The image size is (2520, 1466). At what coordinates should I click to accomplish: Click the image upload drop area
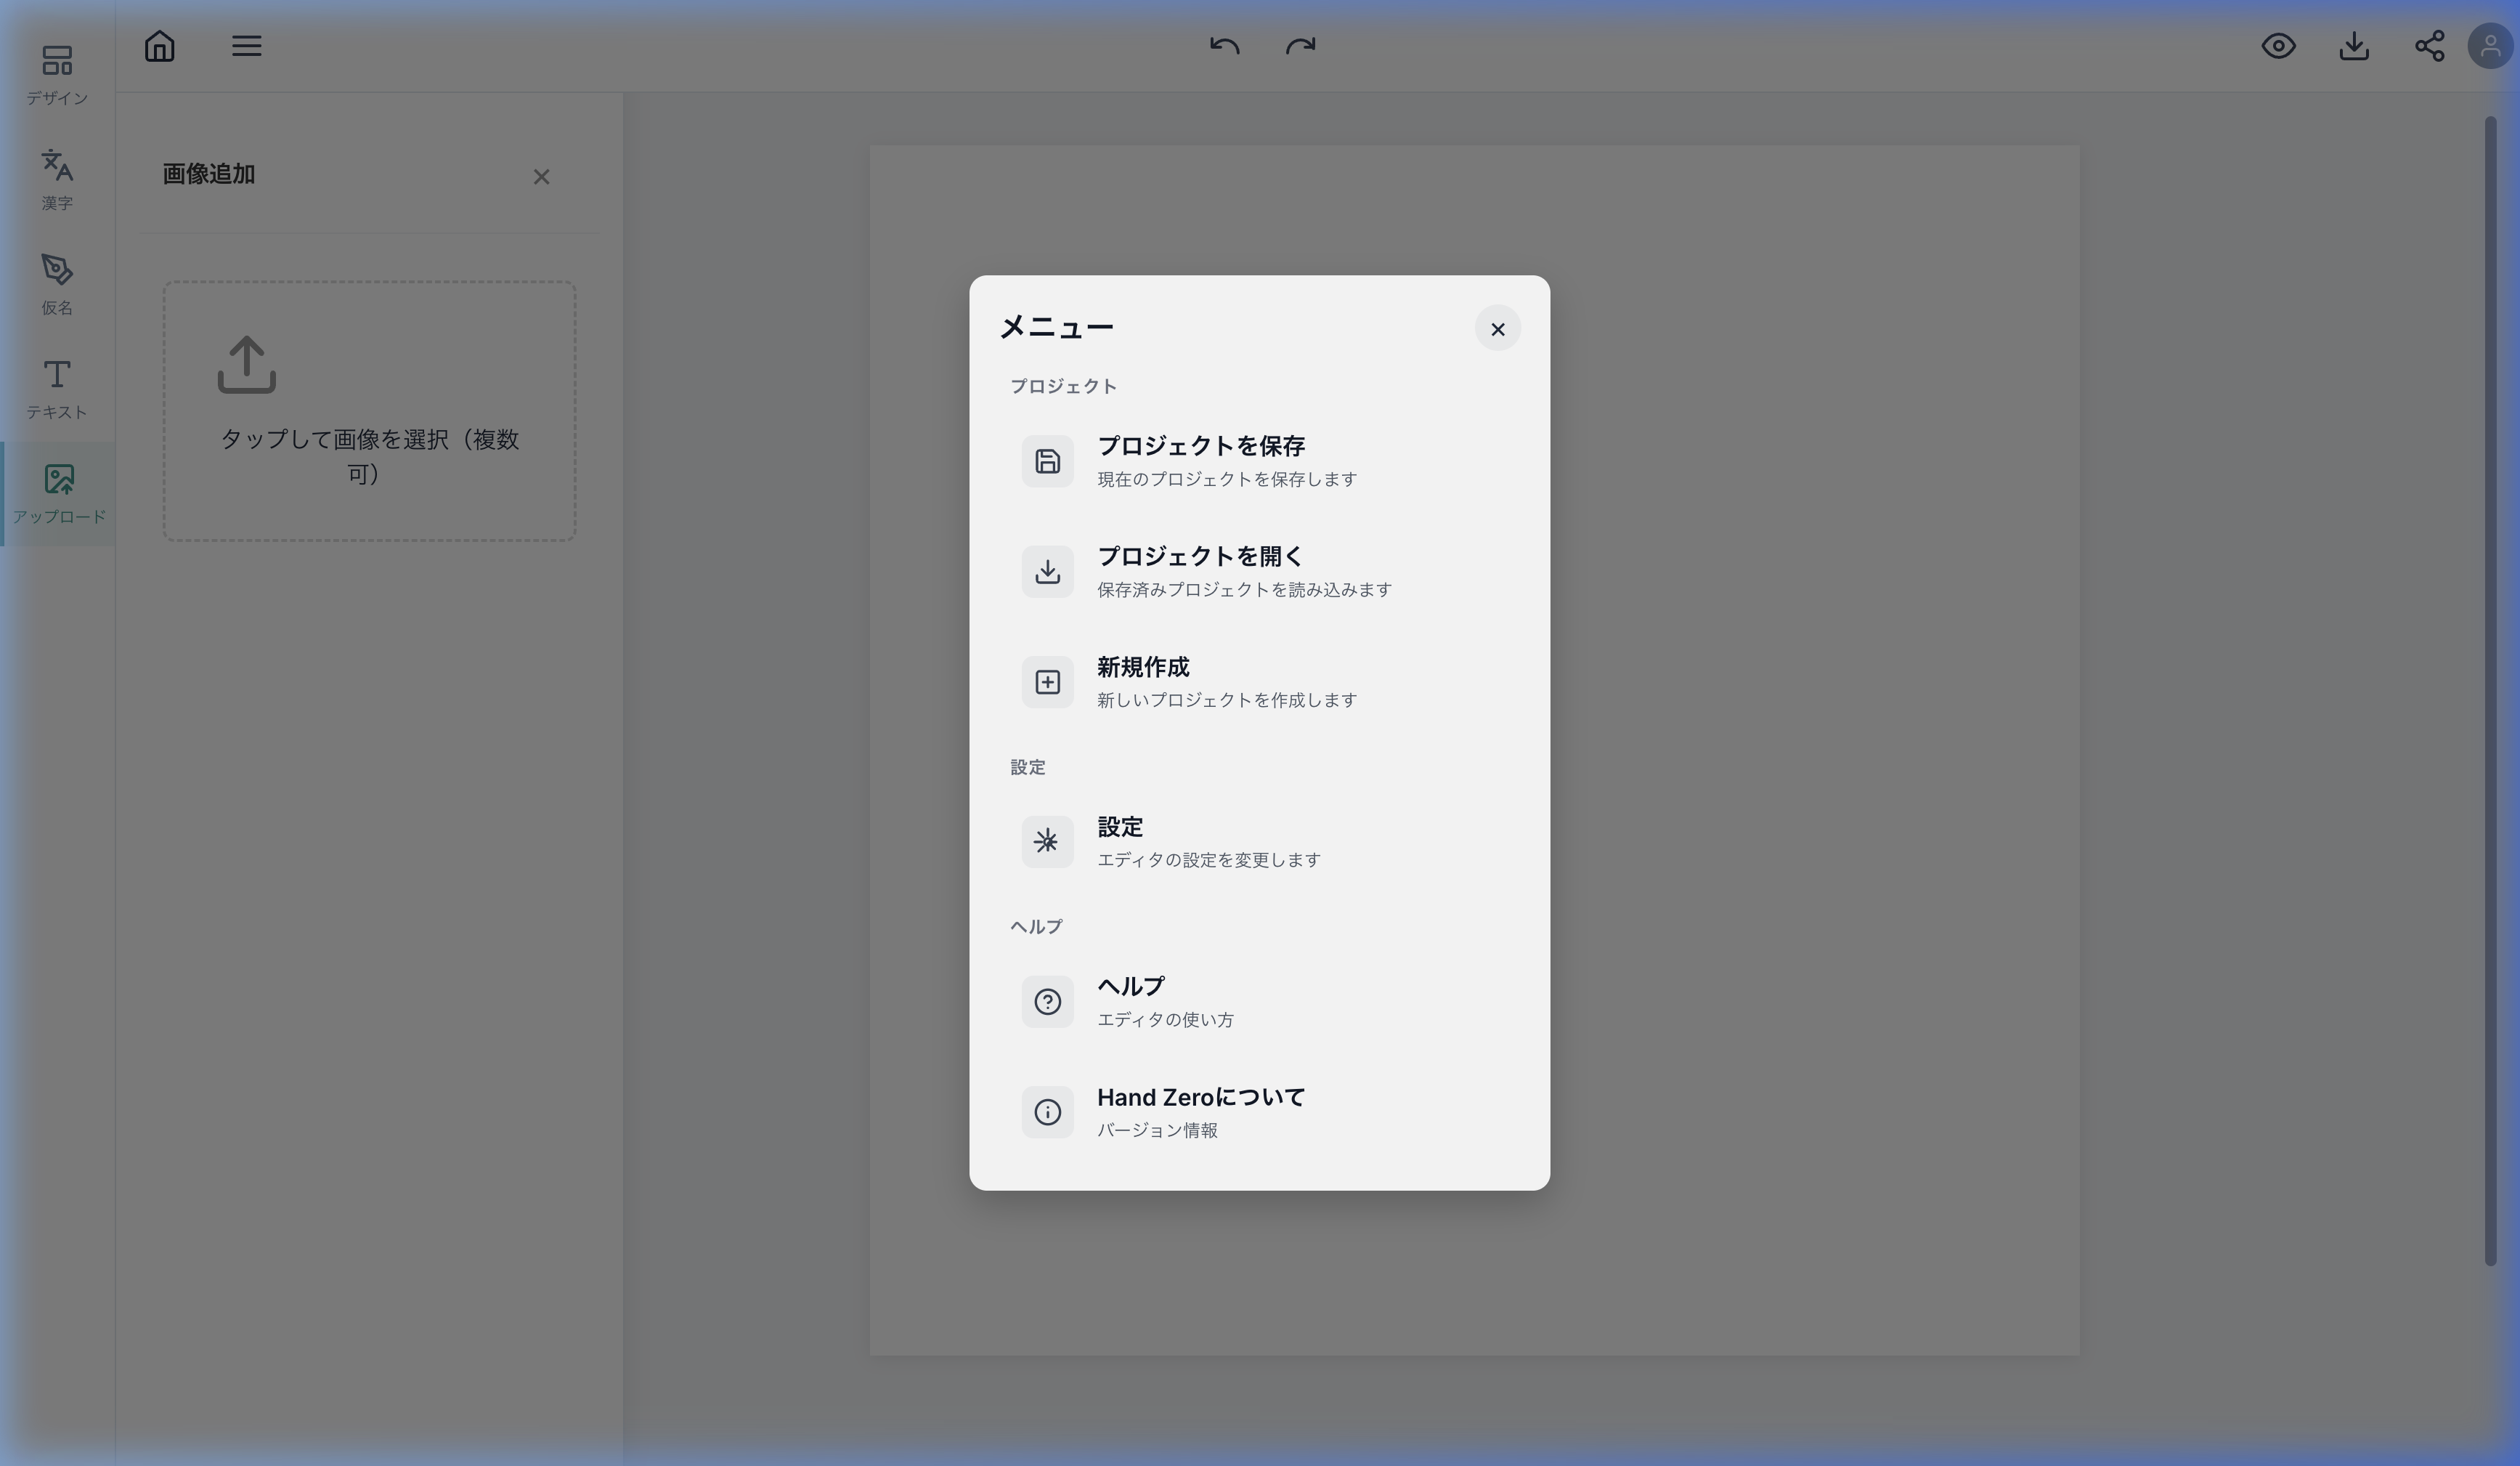[x=369, y=411]
